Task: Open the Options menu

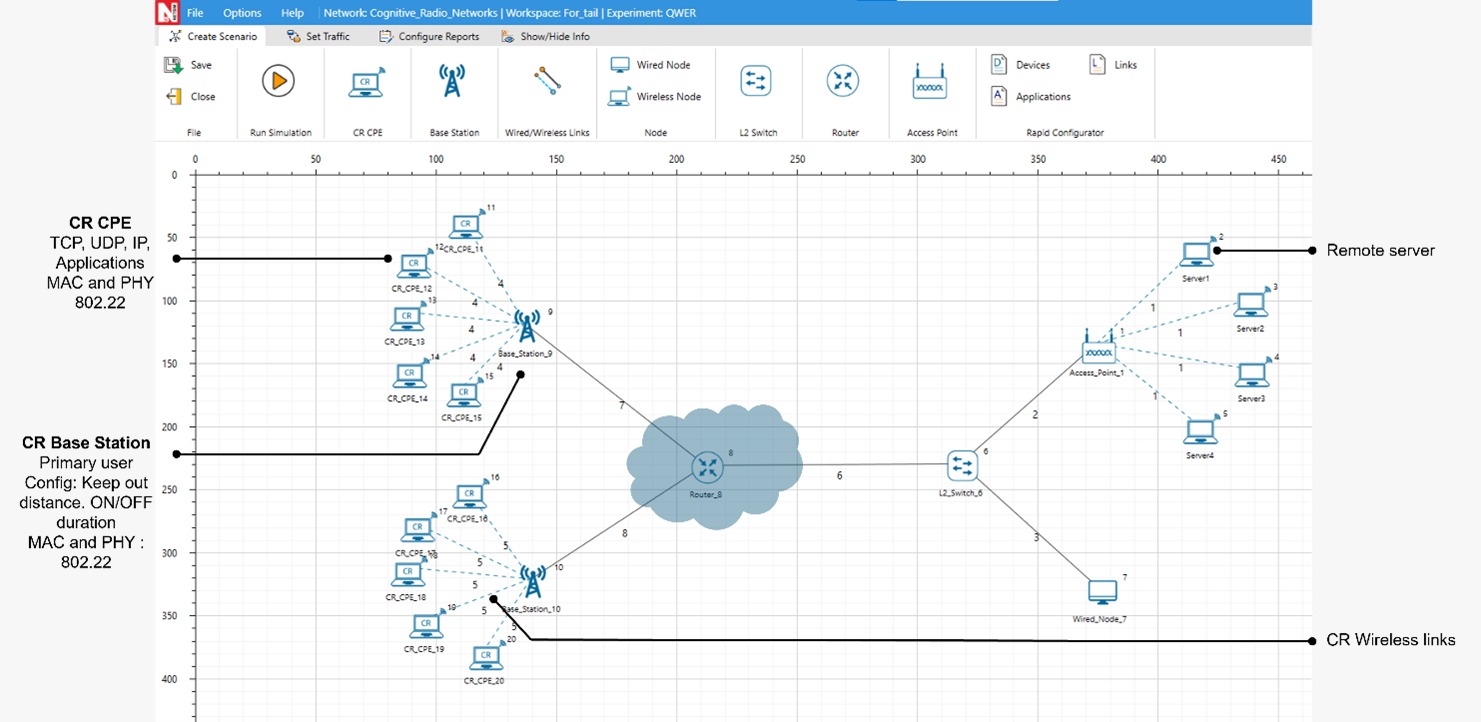Action: [242, 13]
